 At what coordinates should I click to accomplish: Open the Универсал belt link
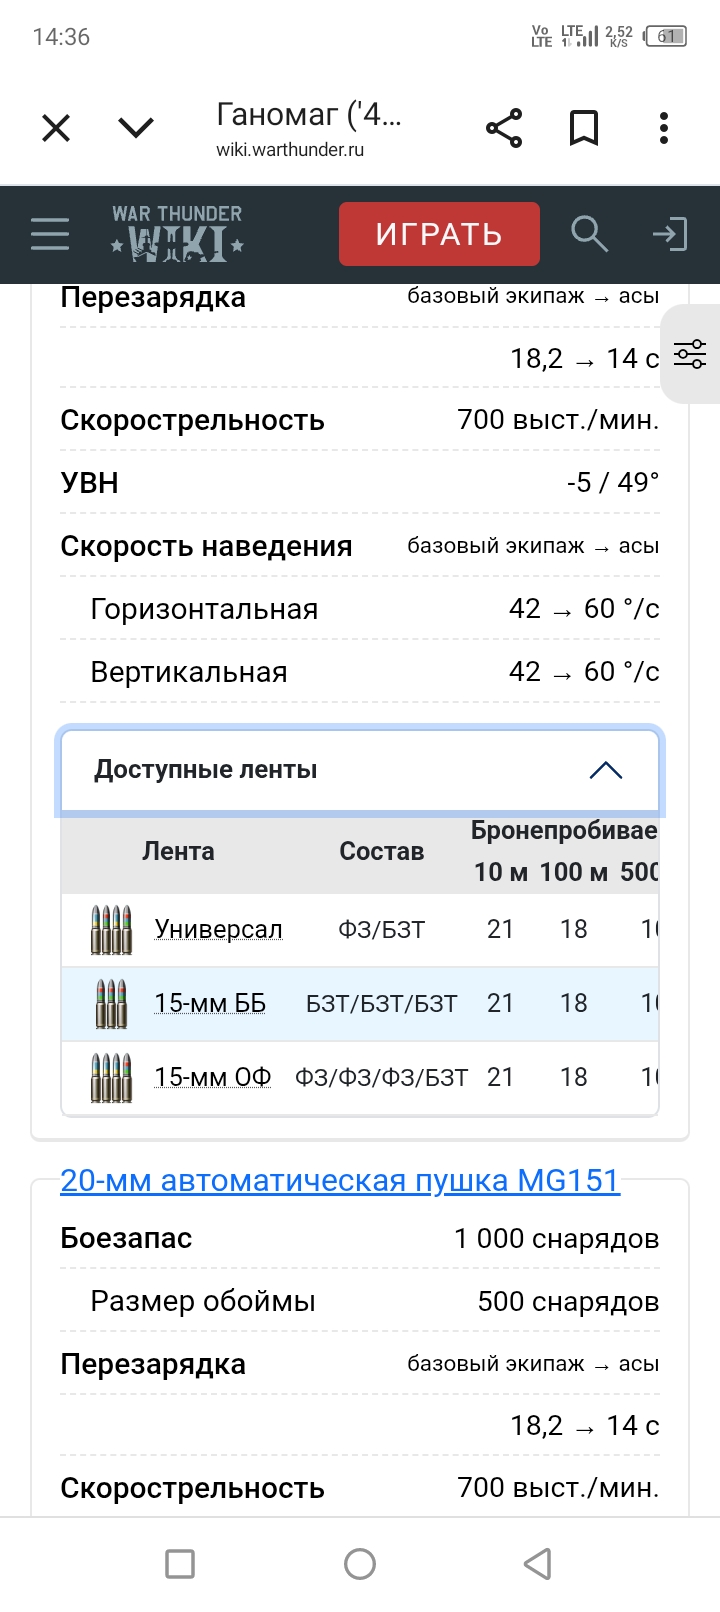218,929
